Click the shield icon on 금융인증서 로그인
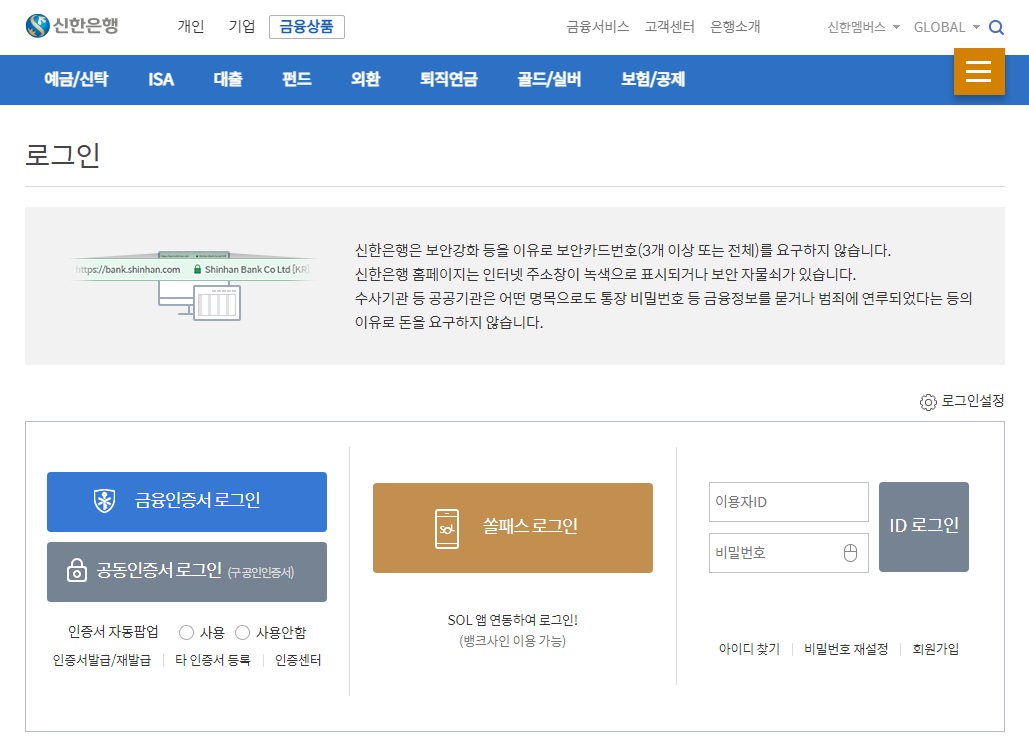This screenshot has height=751, width=1029. click(x=104, y=501)
